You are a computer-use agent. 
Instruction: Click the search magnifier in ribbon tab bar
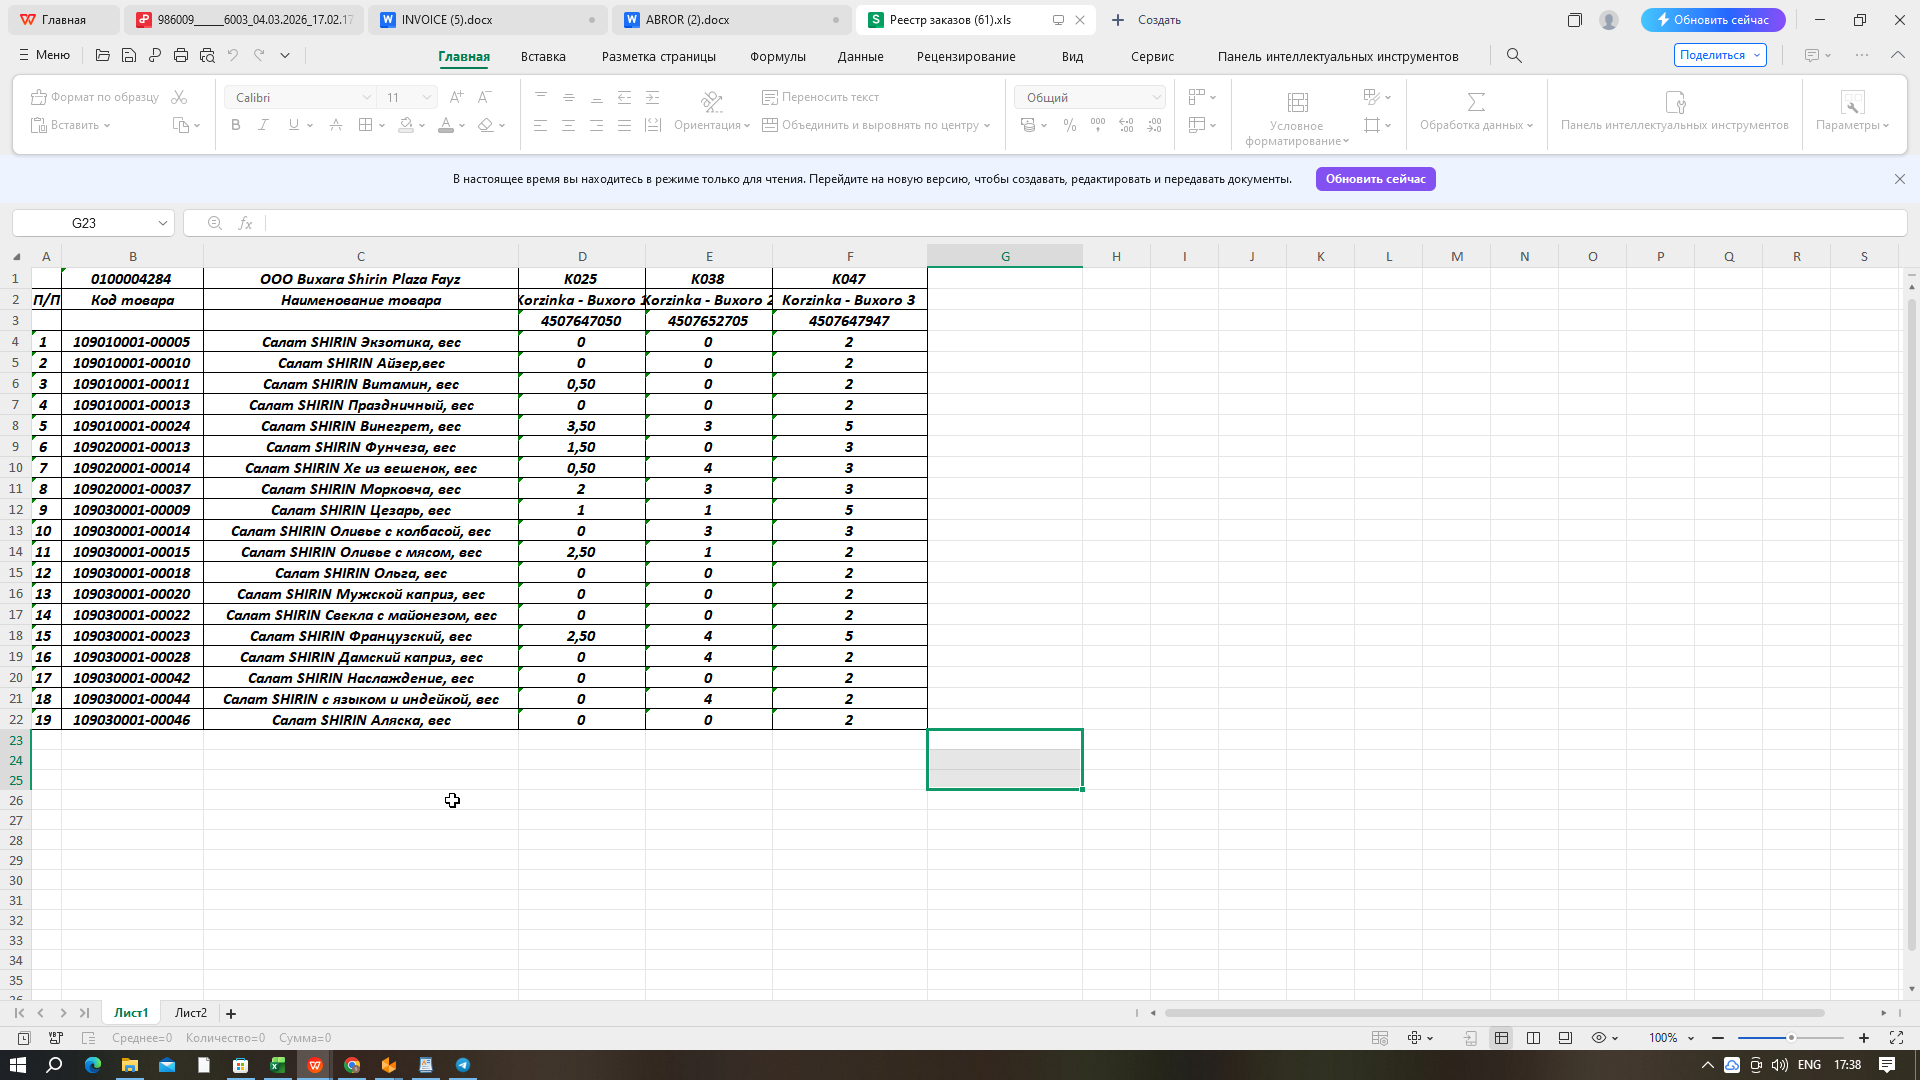pyautogui.click(x=1514, y=56)
